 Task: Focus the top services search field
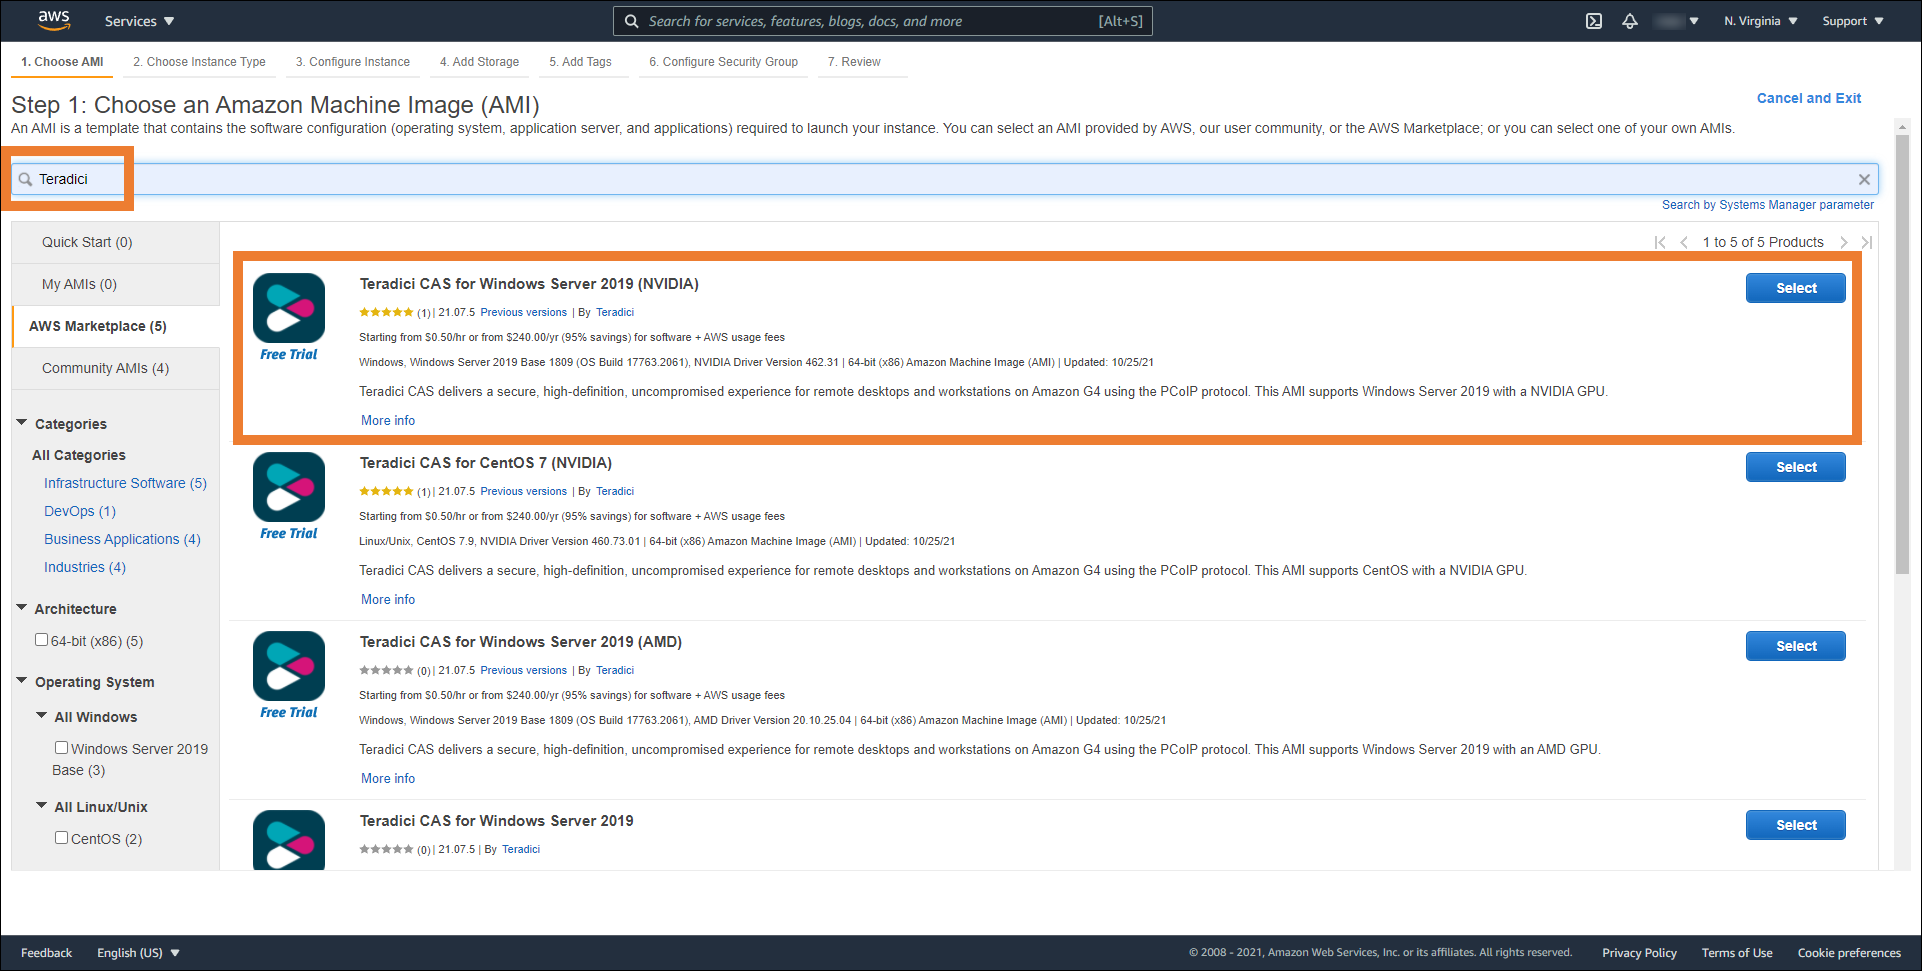point(883,21)
